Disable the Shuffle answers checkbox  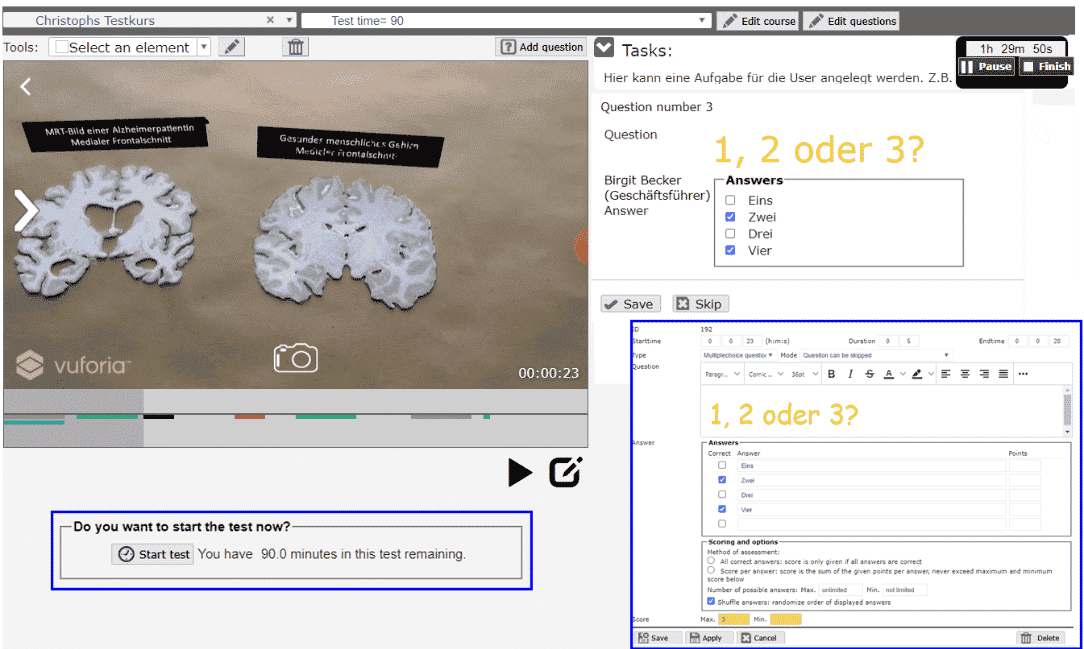click(711, 602)
